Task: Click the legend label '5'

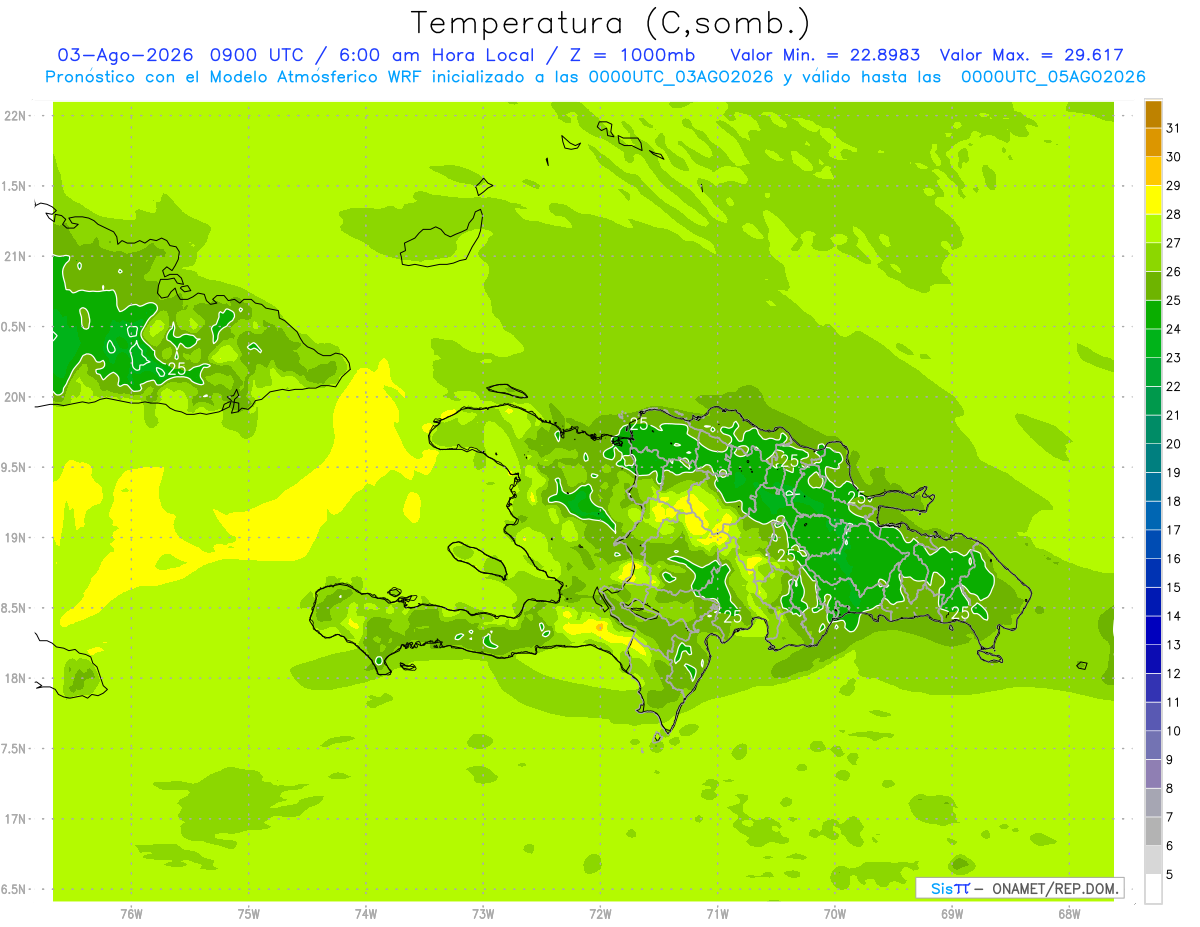Action: point(1170,874)
